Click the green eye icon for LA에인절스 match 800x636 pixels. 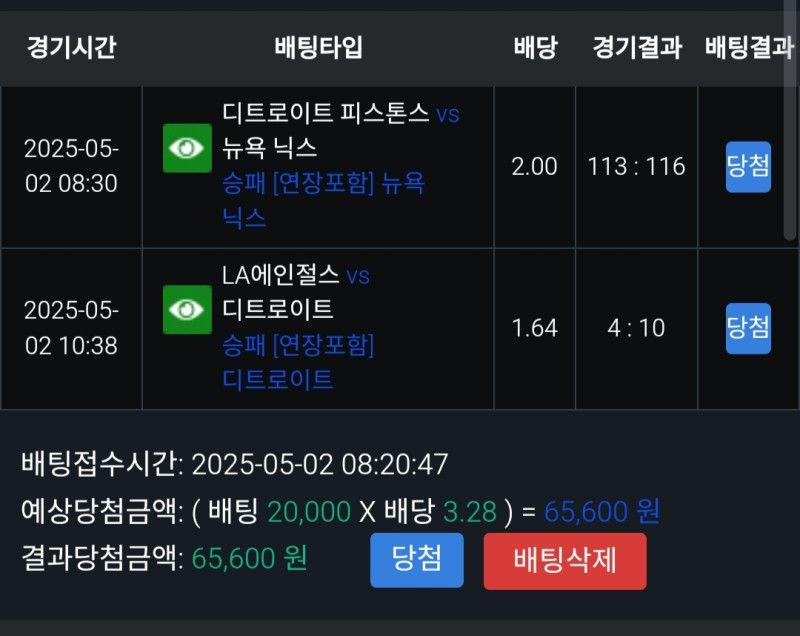click(x=187, y=310)
